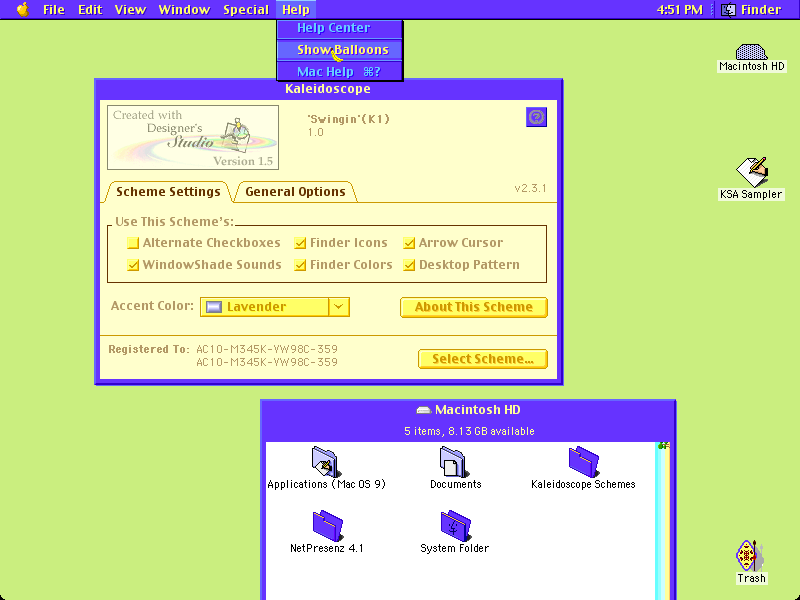800x600 pixels.
Task: Open the Special menu
Action: click(246, 10)
